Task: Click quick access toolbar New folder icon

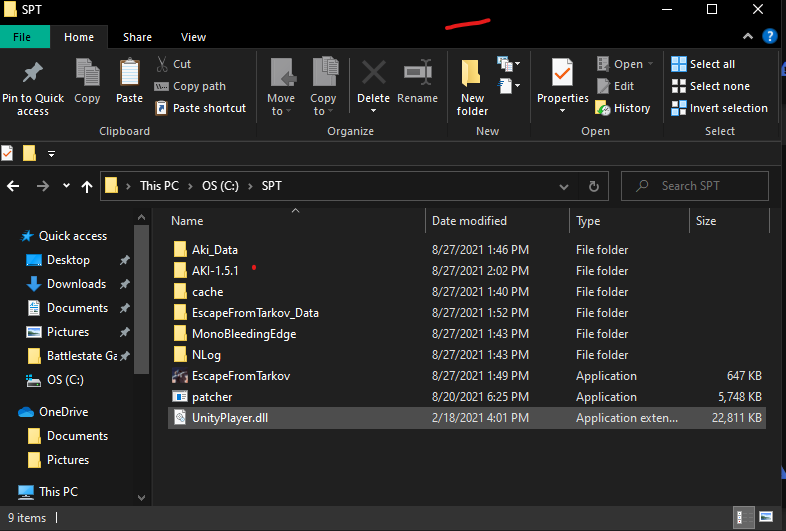Action: (30, 153)
